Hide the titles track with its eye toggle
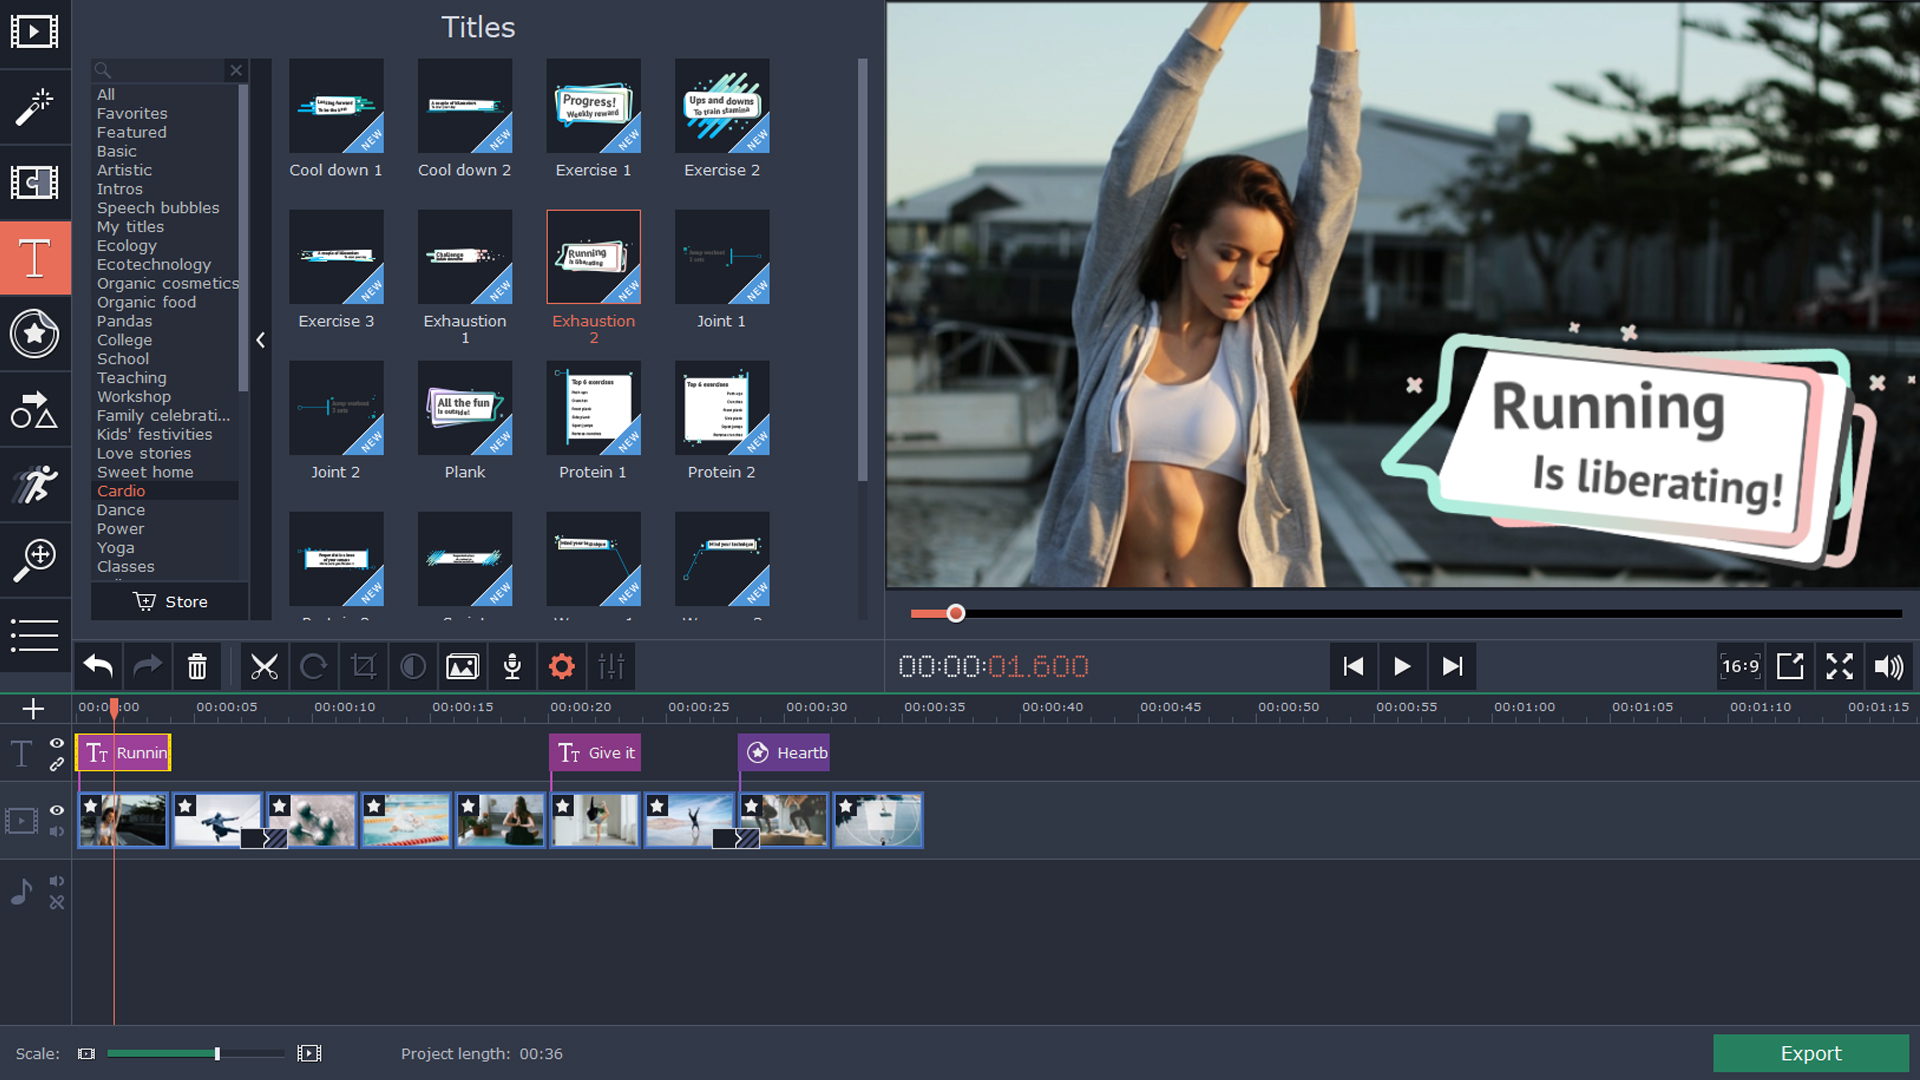 click(57, 743)
